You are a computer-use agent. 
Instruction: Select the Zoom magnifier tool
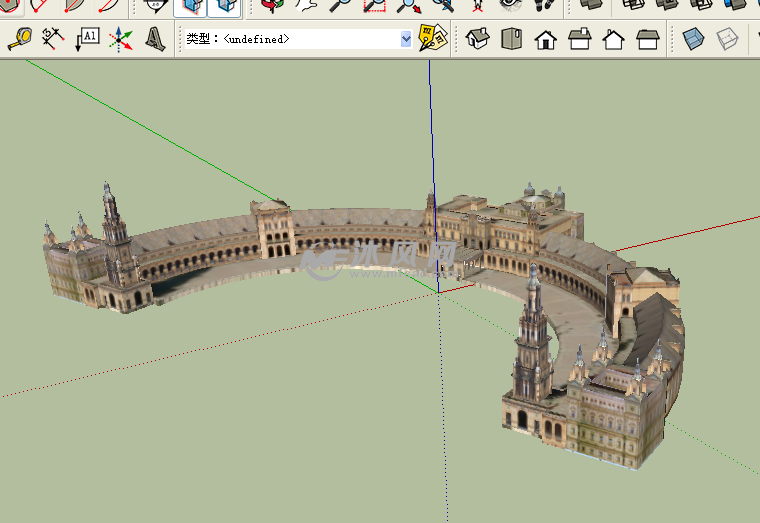tap(341, 6)
